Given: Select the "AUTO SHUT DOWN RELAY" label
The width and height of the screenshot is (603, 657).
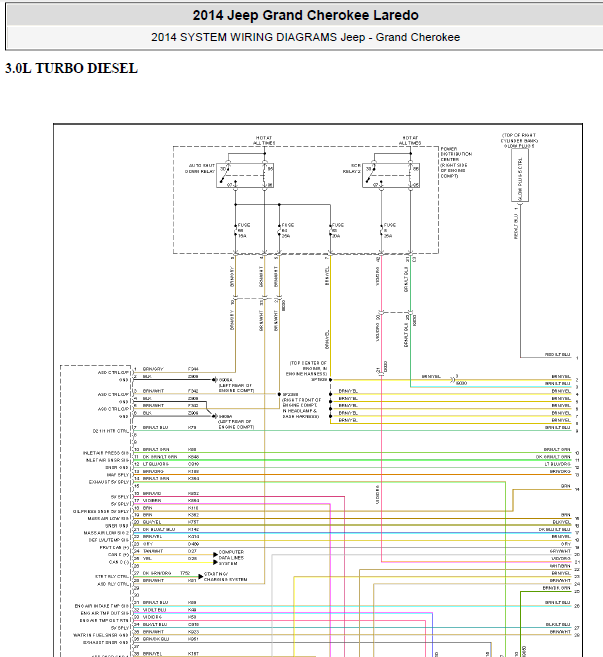Looking at the screenshot, I should [200, 168].
